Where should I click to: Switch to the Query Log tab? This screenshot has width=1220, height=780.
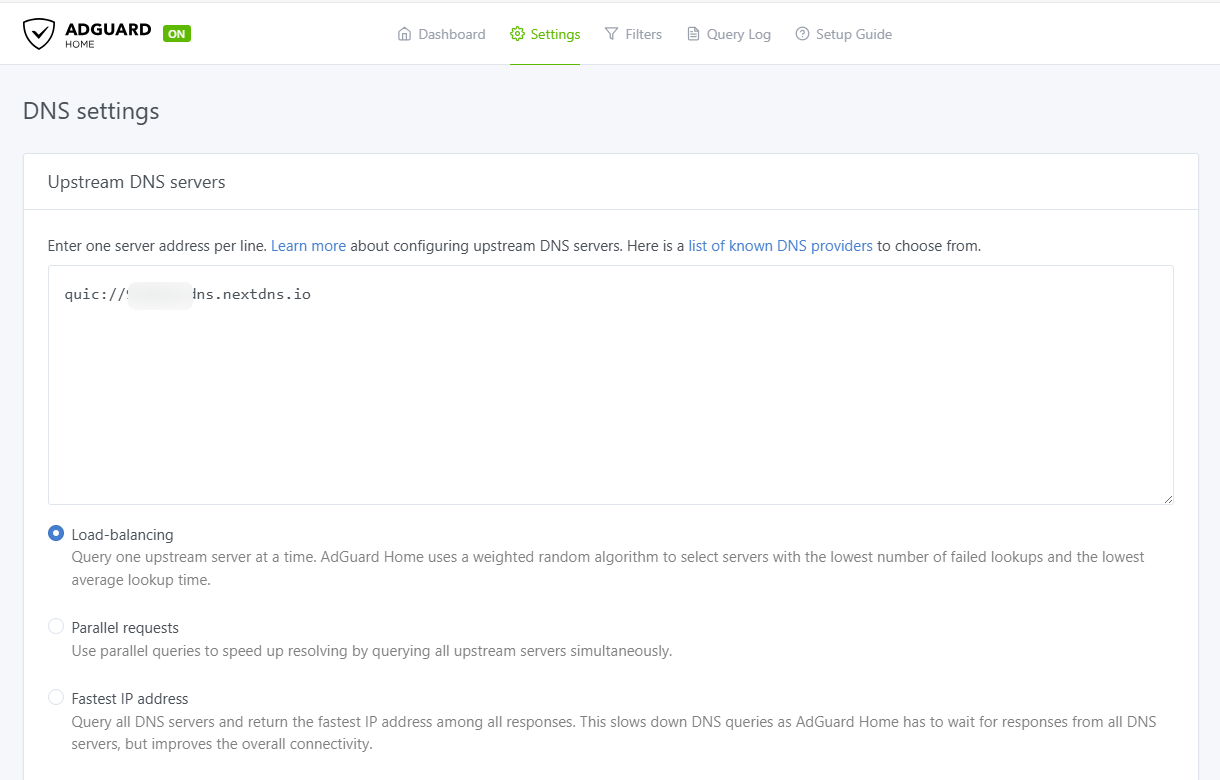click(x=738, y=34)
